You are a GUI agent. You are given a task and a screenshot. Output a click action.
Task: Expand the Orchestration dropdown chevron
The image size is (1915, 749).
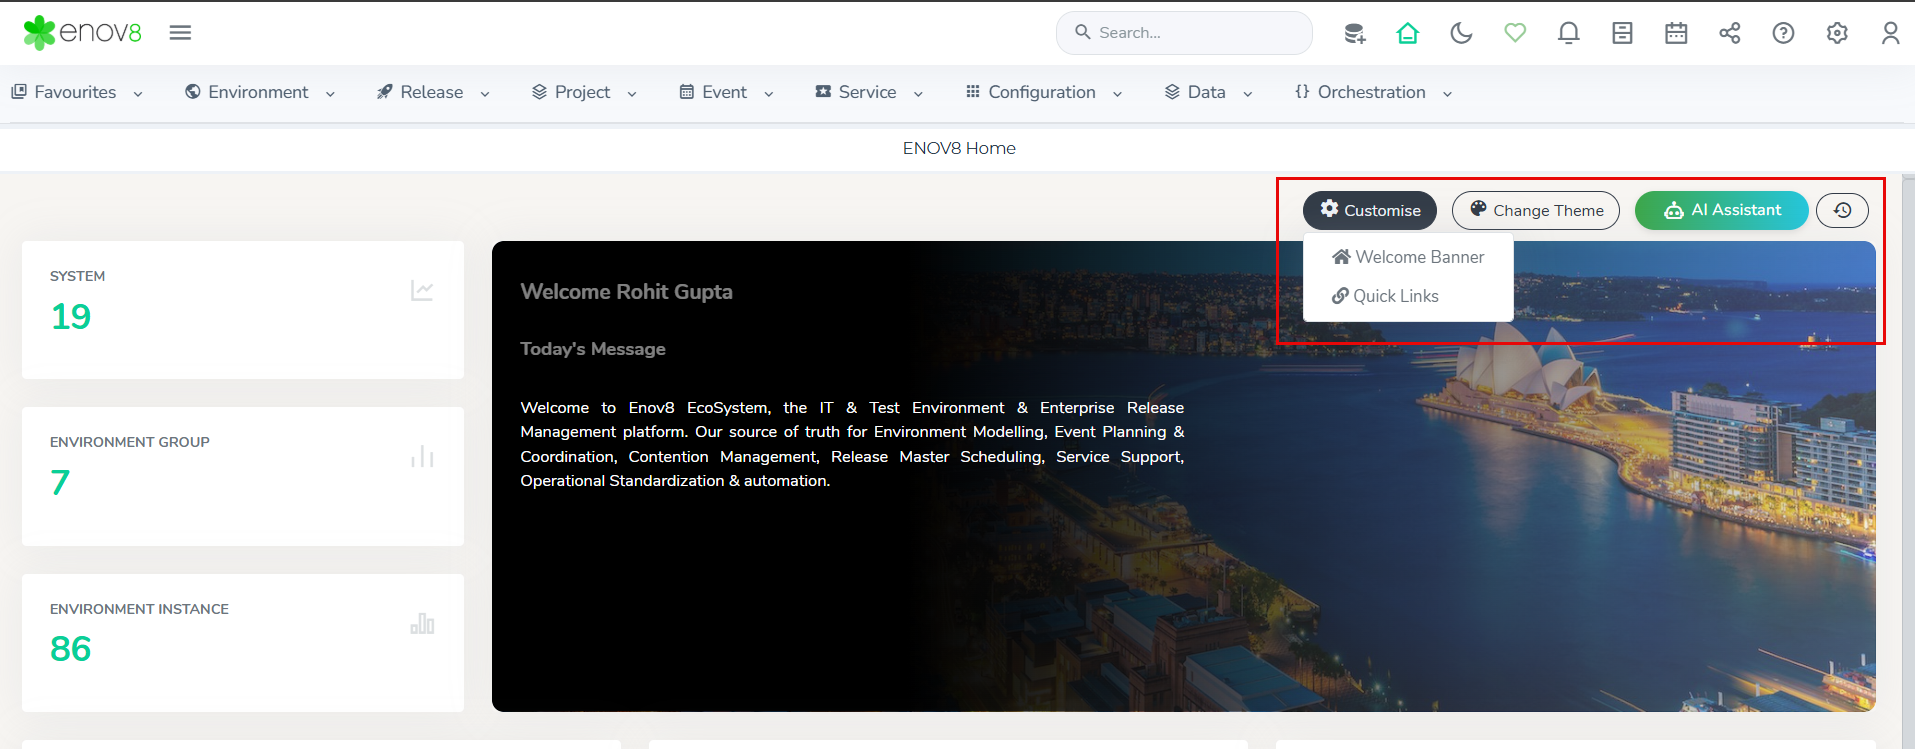[x=1447, y=94]
